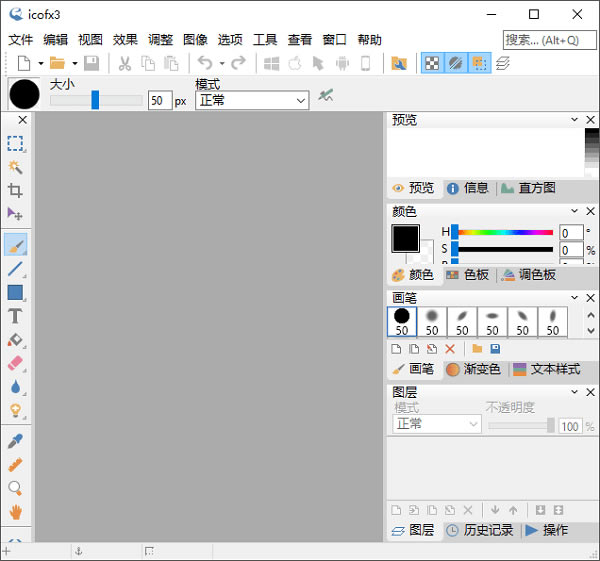600x561 pixels.
Task: Click the brush size px input field
Action: [x=159, y=100]
